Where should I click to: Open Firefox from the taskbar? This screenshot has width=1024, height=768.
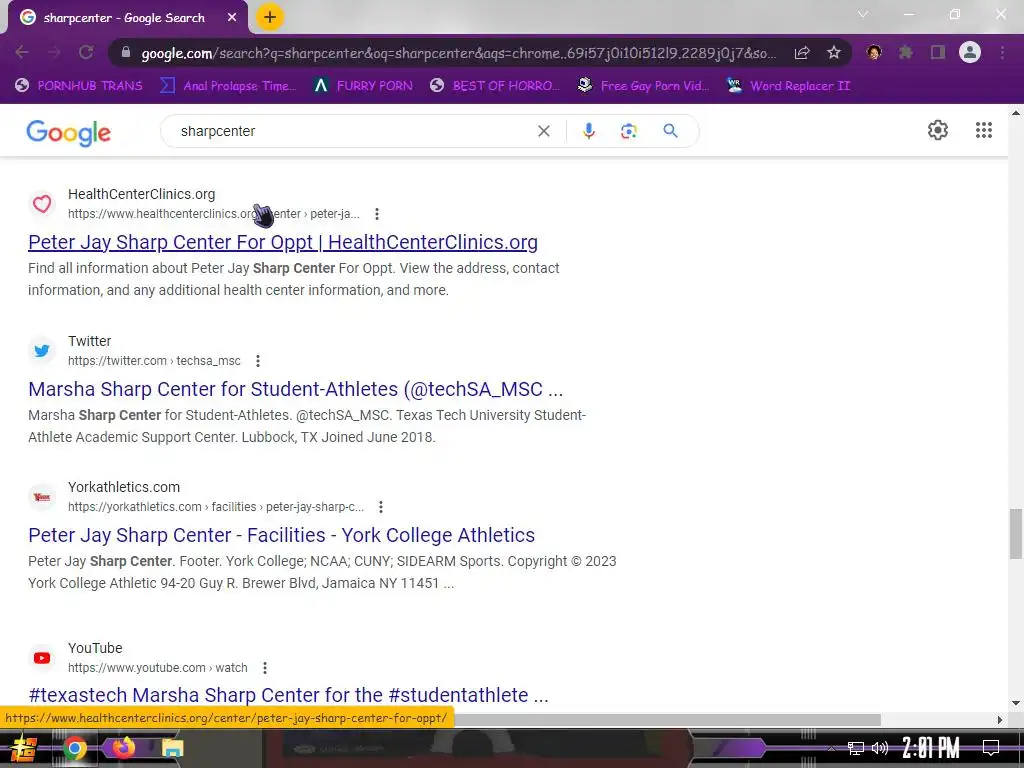(x=123, y=746)
